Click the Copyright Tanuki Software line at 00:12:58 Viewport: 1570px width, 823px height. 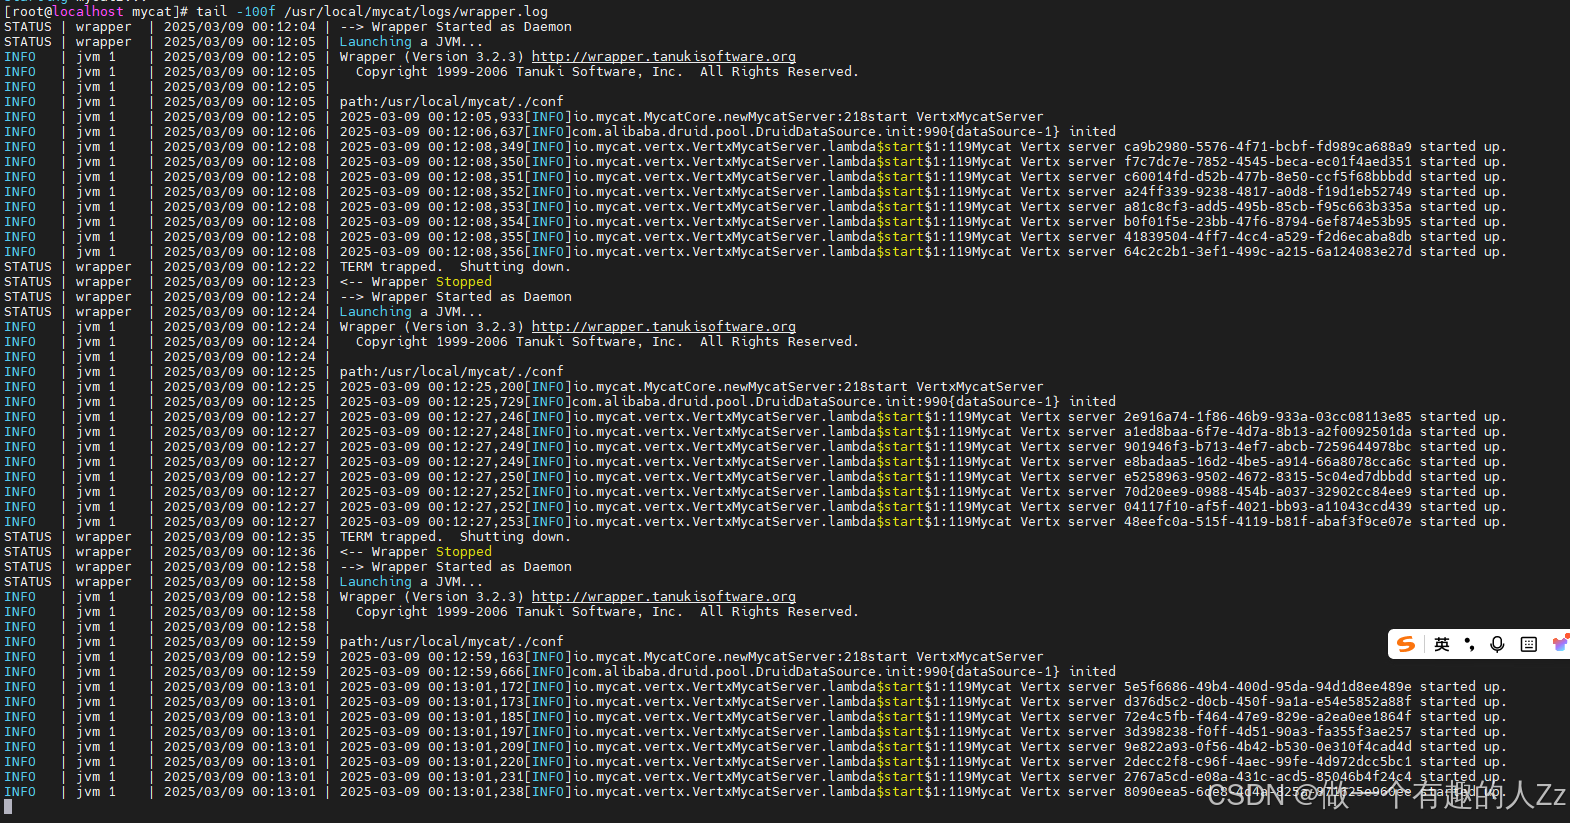coord(607,612)
